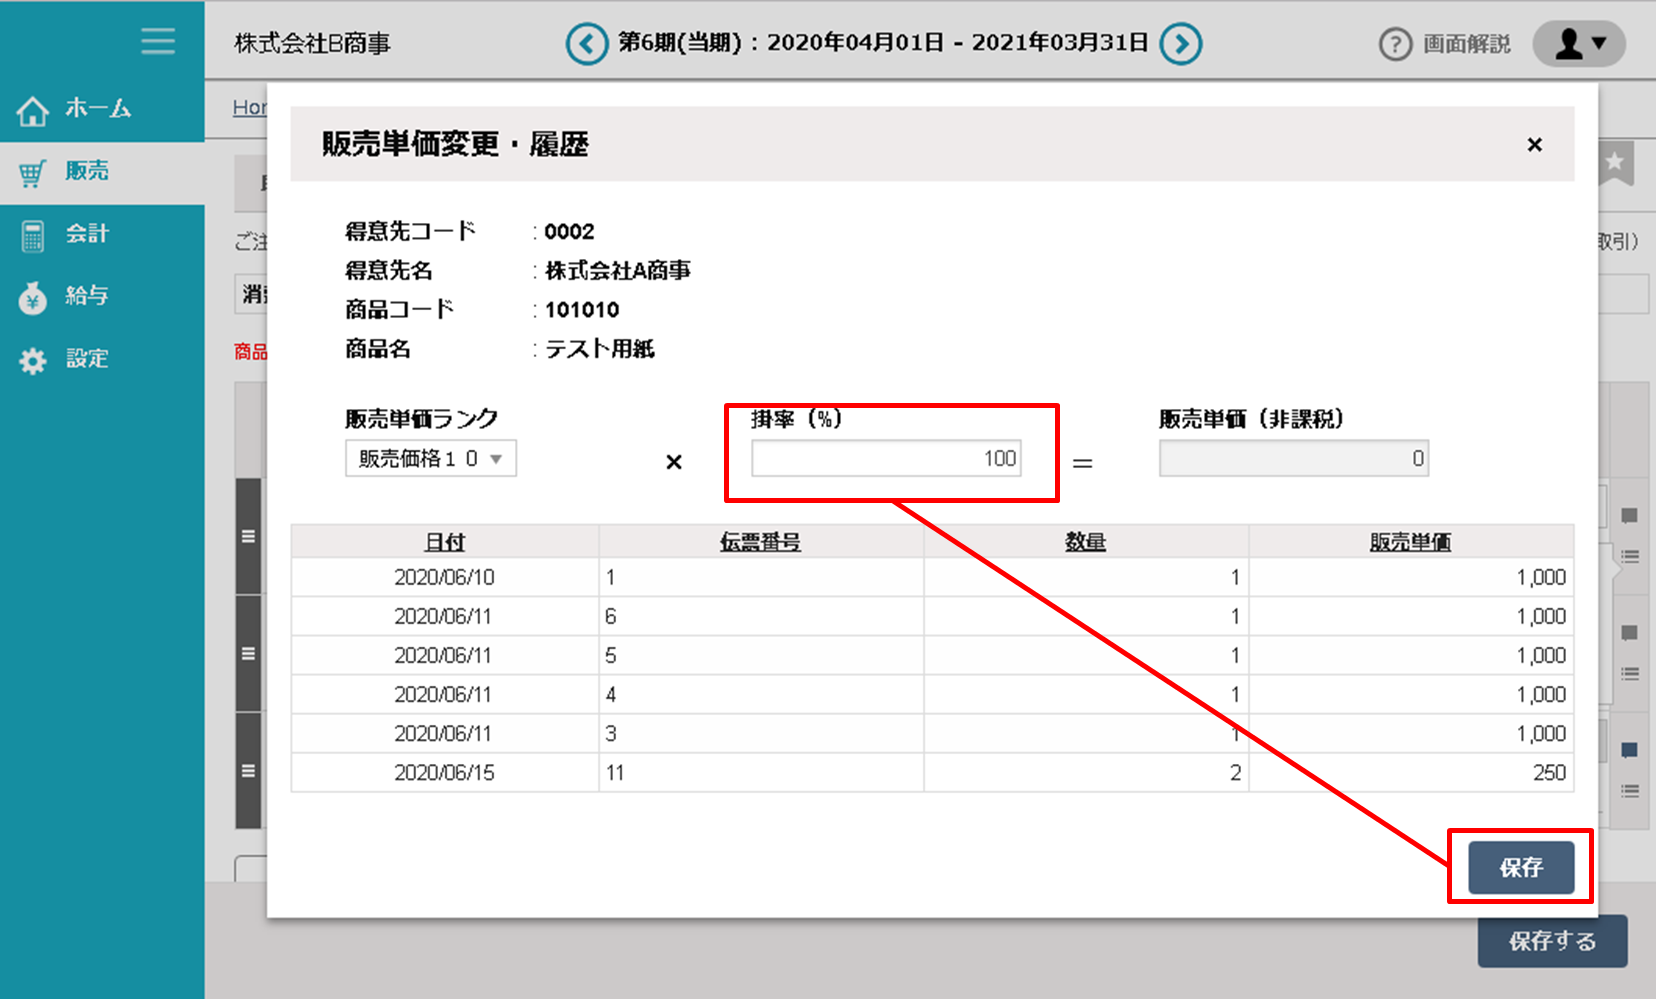Screen dimensions: 1656x999
Task: Open ホーム from the sidebar
Action: pos(98,109)
